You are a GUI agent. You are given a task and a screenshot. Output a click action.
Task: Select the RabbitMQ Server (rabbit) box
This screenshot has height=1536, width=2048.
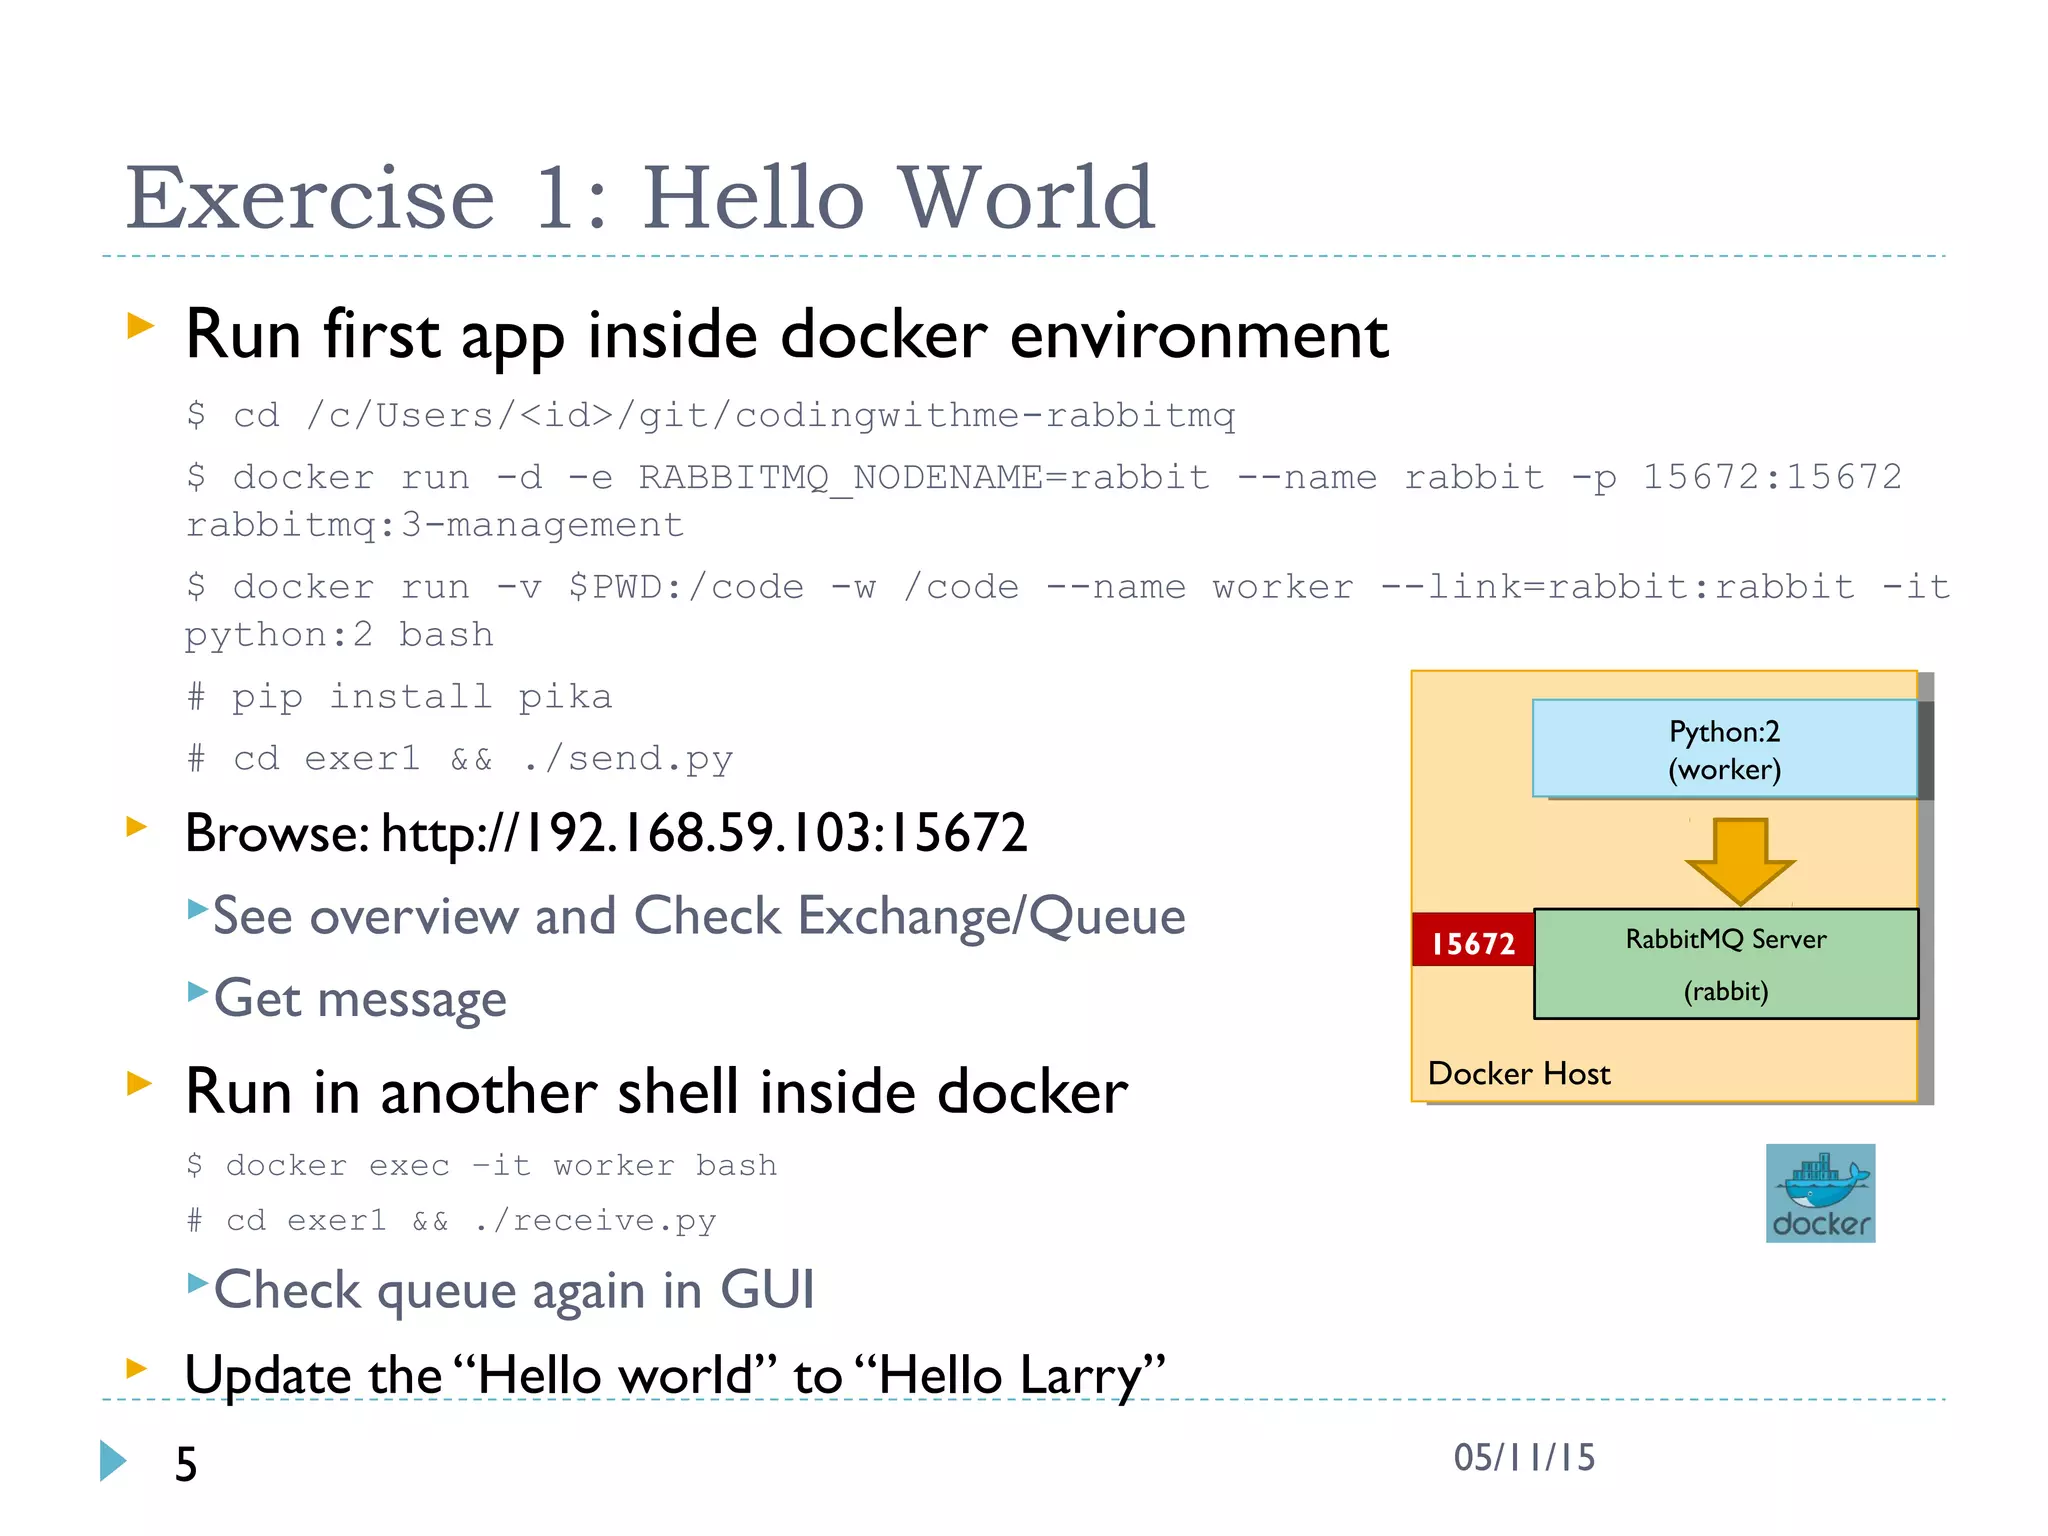(x=1725, y=964)
